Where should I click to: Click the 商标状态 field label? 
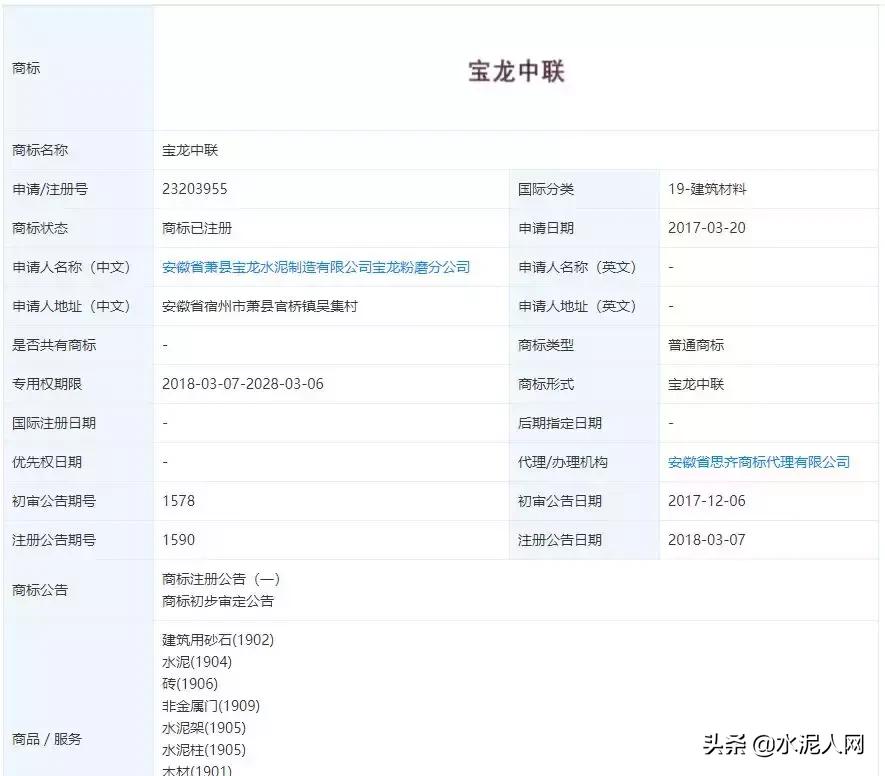(40, 228)
